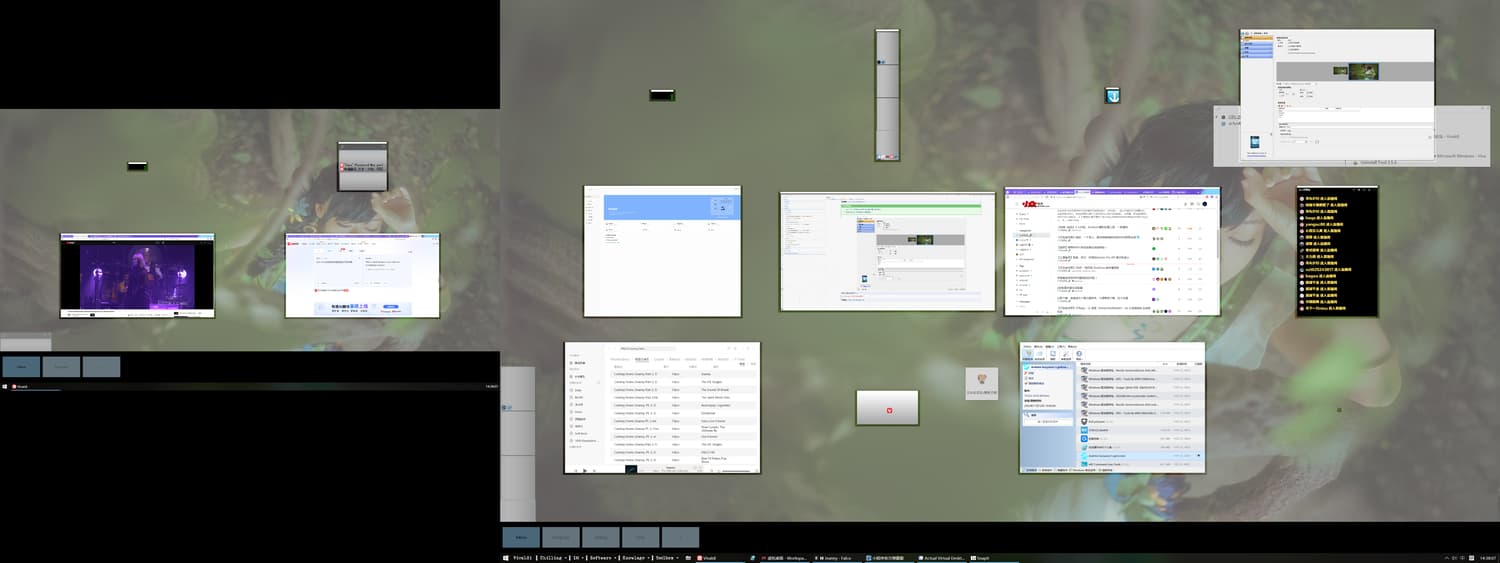Viewport: 1500px width, 563px height.
Task: Click the taskbar clock showing 14:28
Action: [x=1487, y=558]
